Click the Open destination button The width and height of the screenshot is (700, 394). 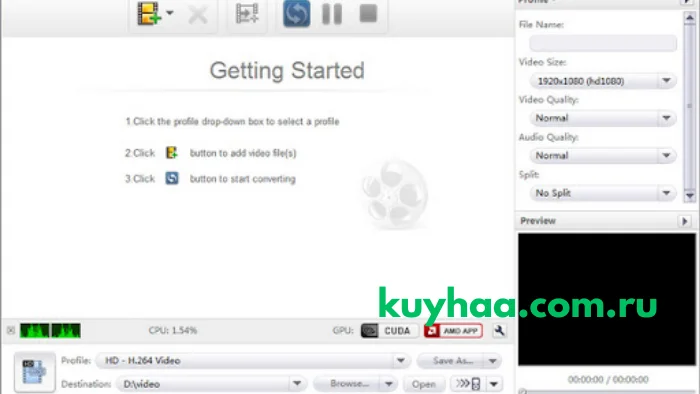[x=424, y=384]
